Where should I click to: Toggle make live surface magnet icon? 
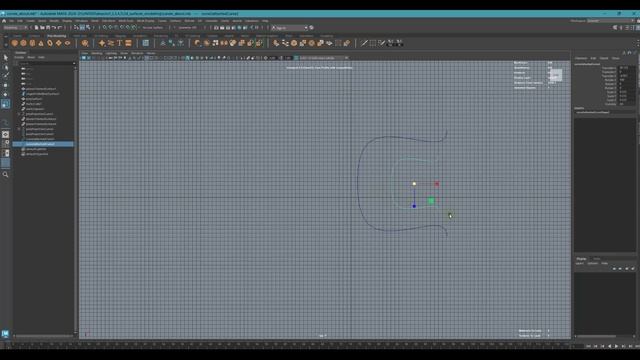[x=134, y=27]
